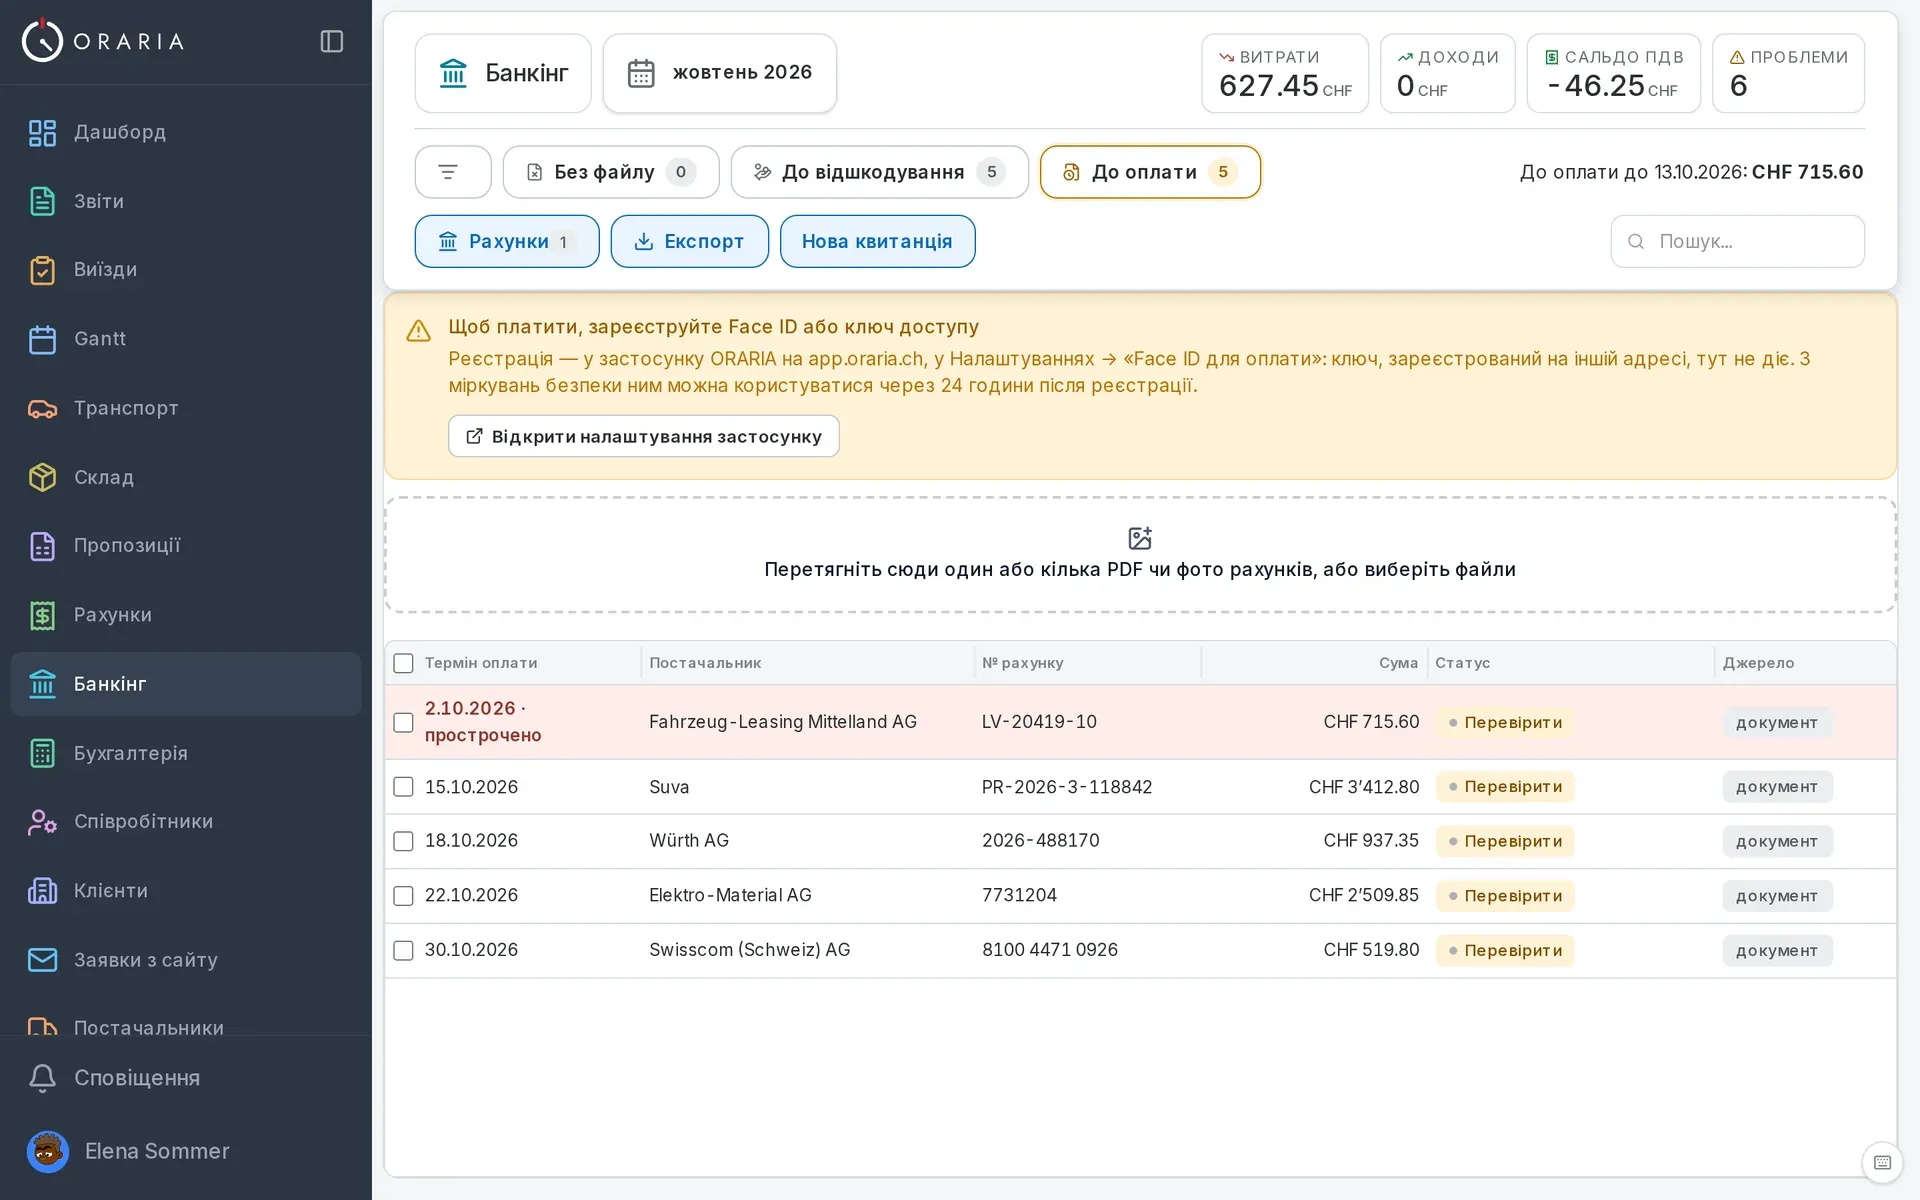Screen dimensions: 1920x1200
Task: Click the Gantt calendar icon in the sidebar
Action: click(42, 339)
